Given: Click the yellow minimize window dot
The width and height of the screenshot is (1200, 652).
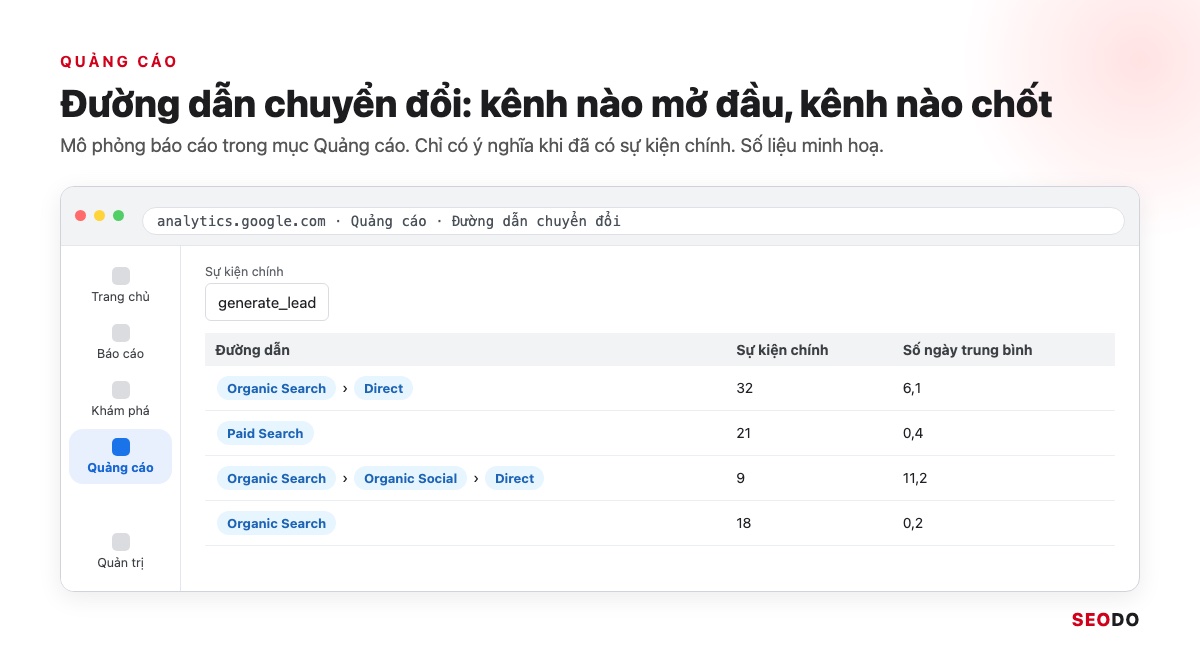Looking at the screenshot, I should (100, 215).
